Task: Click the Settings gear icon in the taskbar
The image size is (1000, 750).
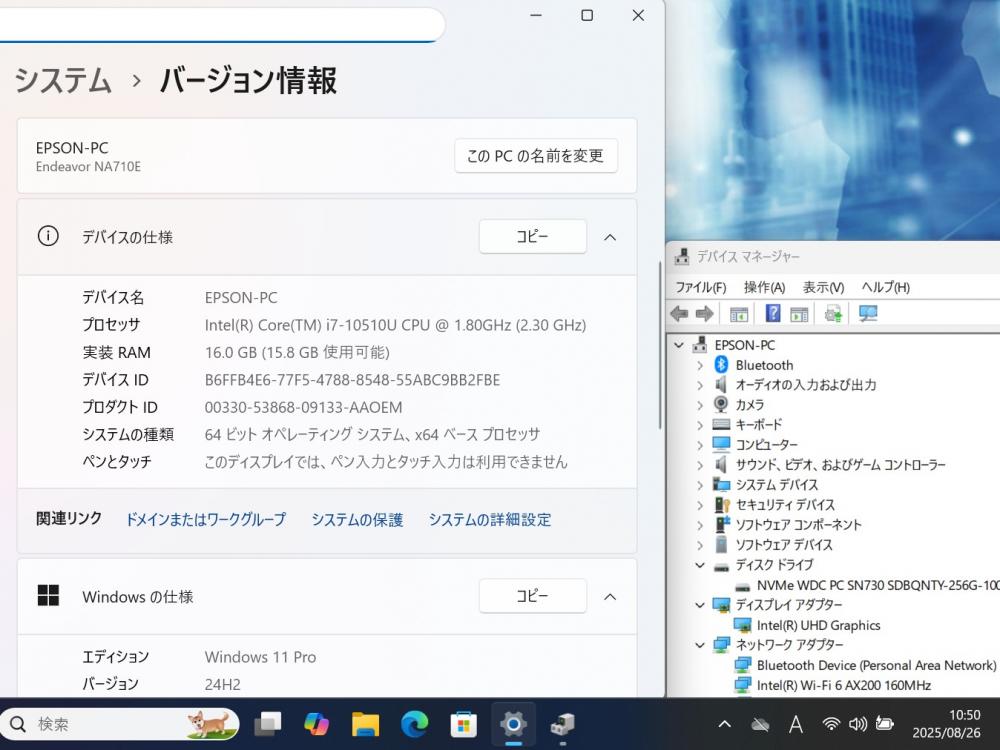Action: coord(513,723)
